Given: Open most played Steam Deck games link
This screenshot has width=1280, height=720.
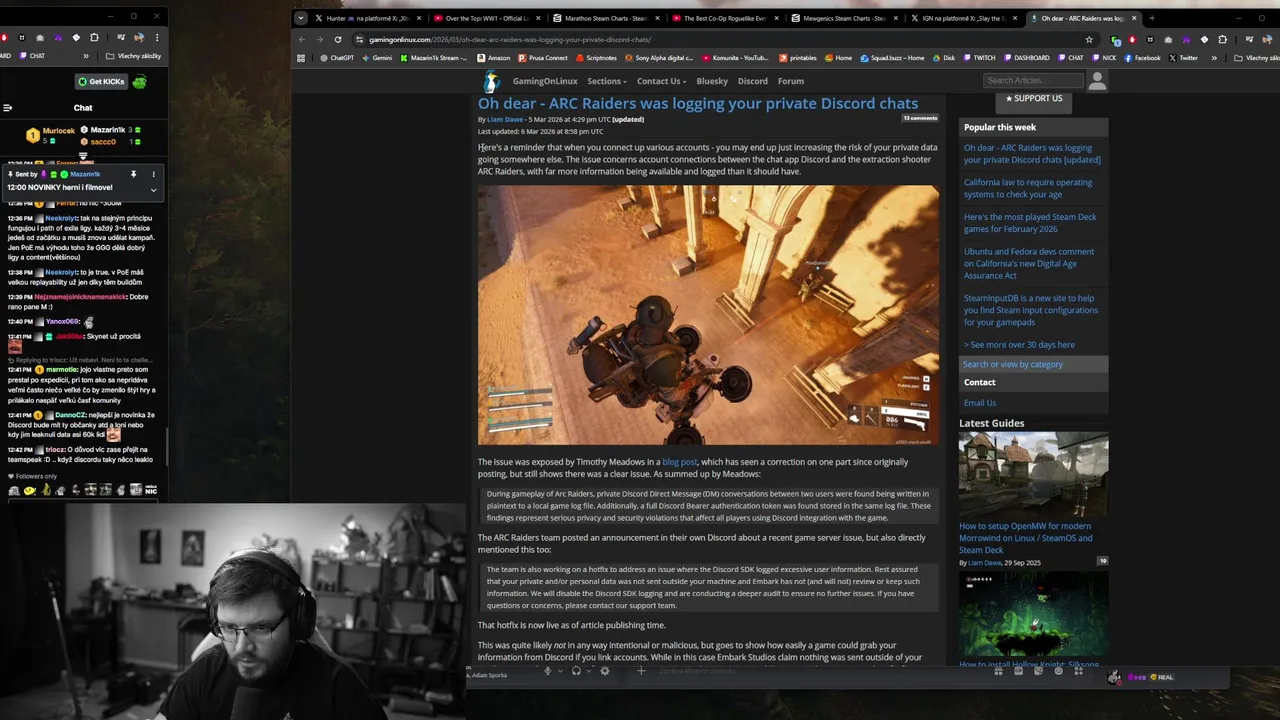Looking at the screenshot, I should [1030, 222].
